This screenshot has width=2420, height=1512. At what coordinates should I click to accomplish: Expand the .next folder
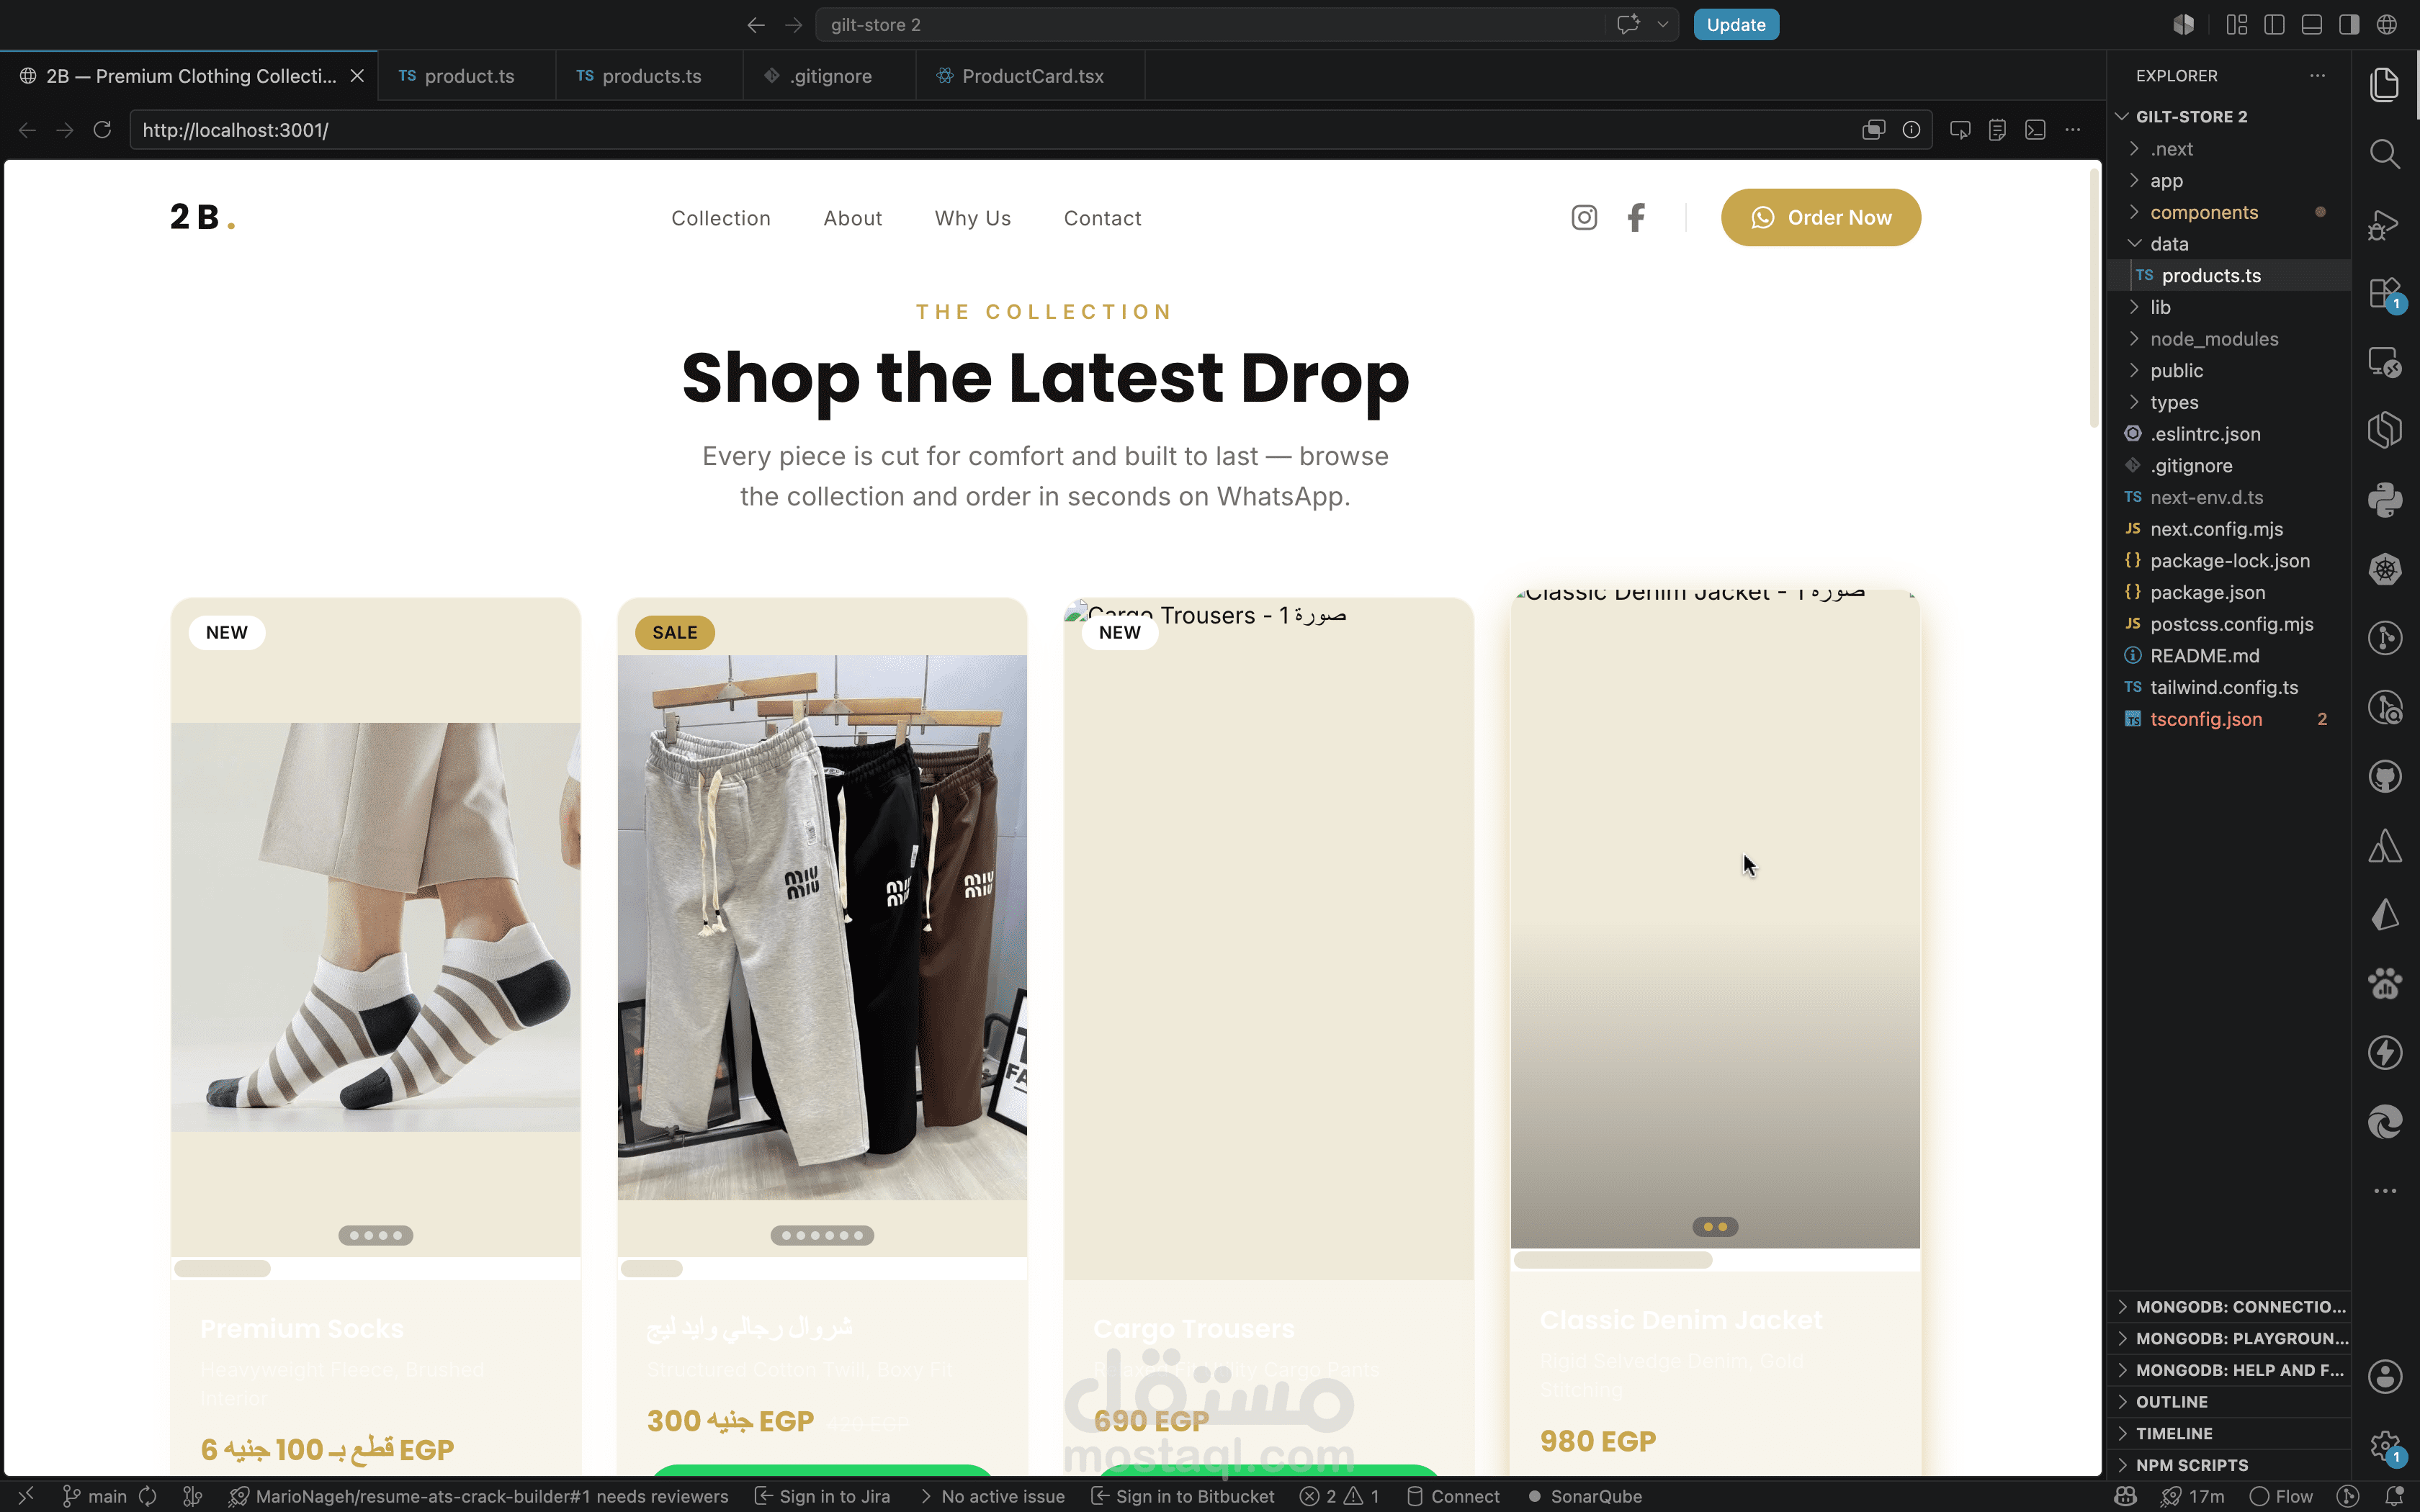[x=2229, y=149]
